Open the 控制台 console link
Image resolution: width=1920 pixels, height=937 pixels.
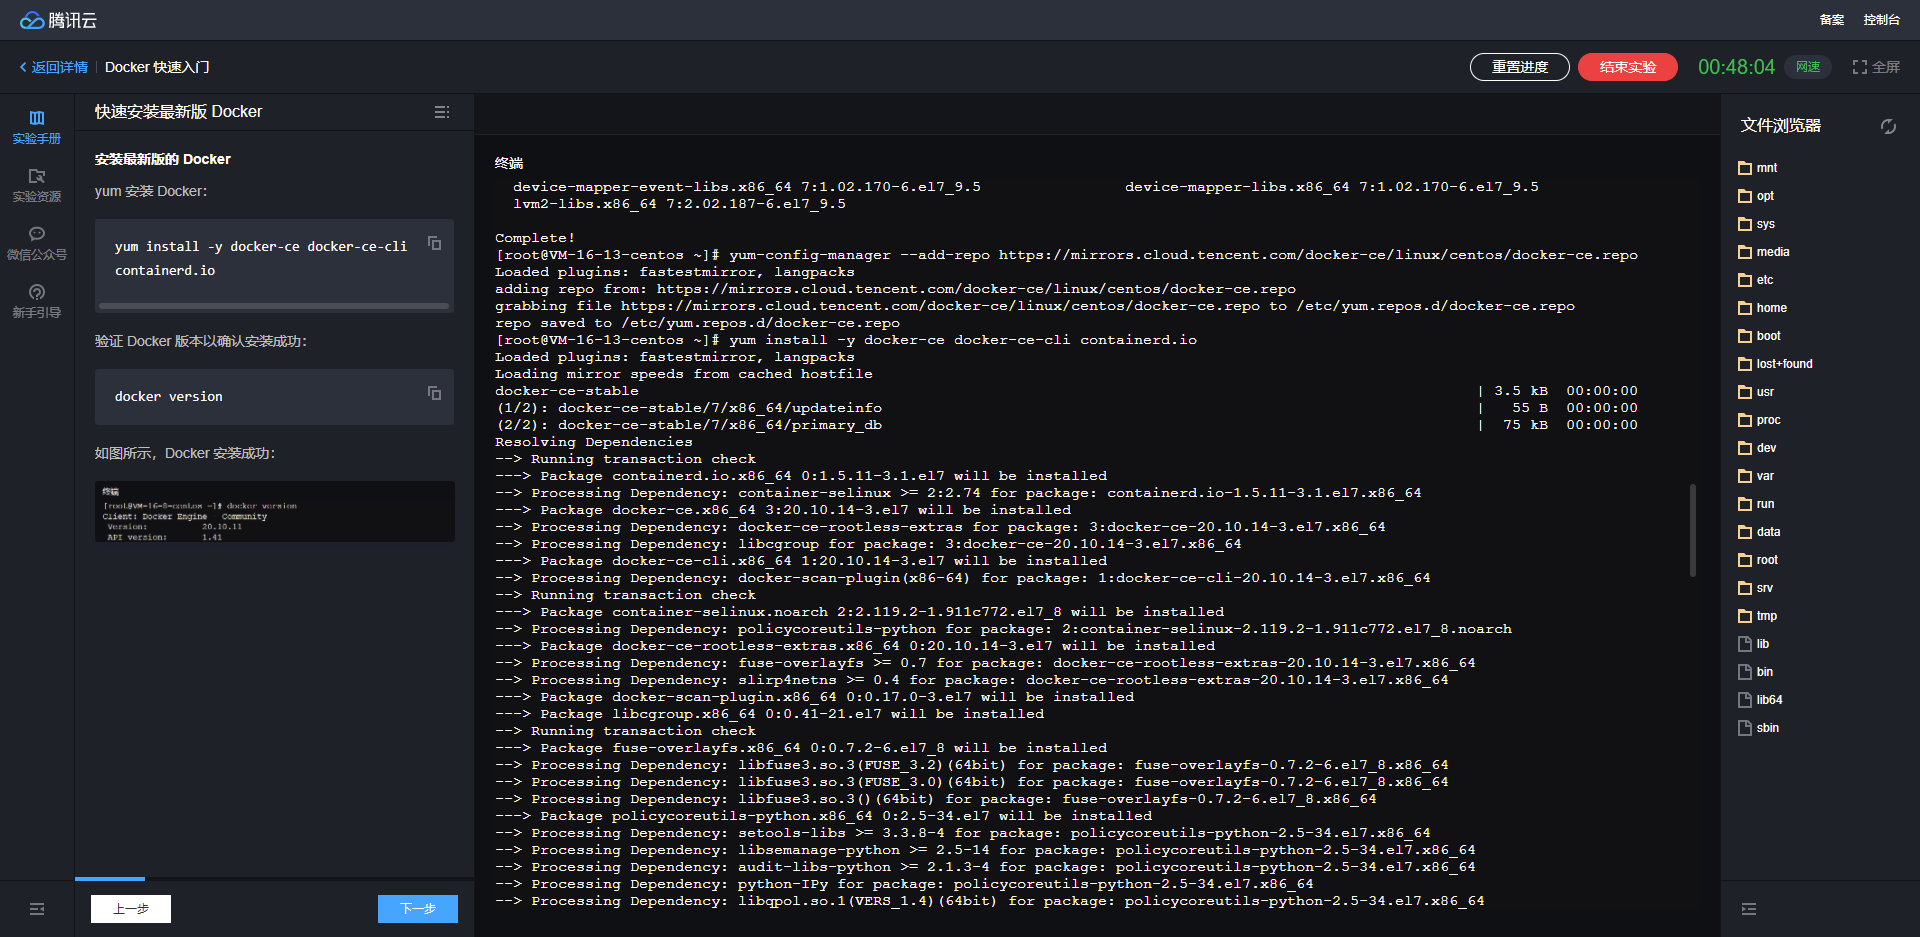1882,20
